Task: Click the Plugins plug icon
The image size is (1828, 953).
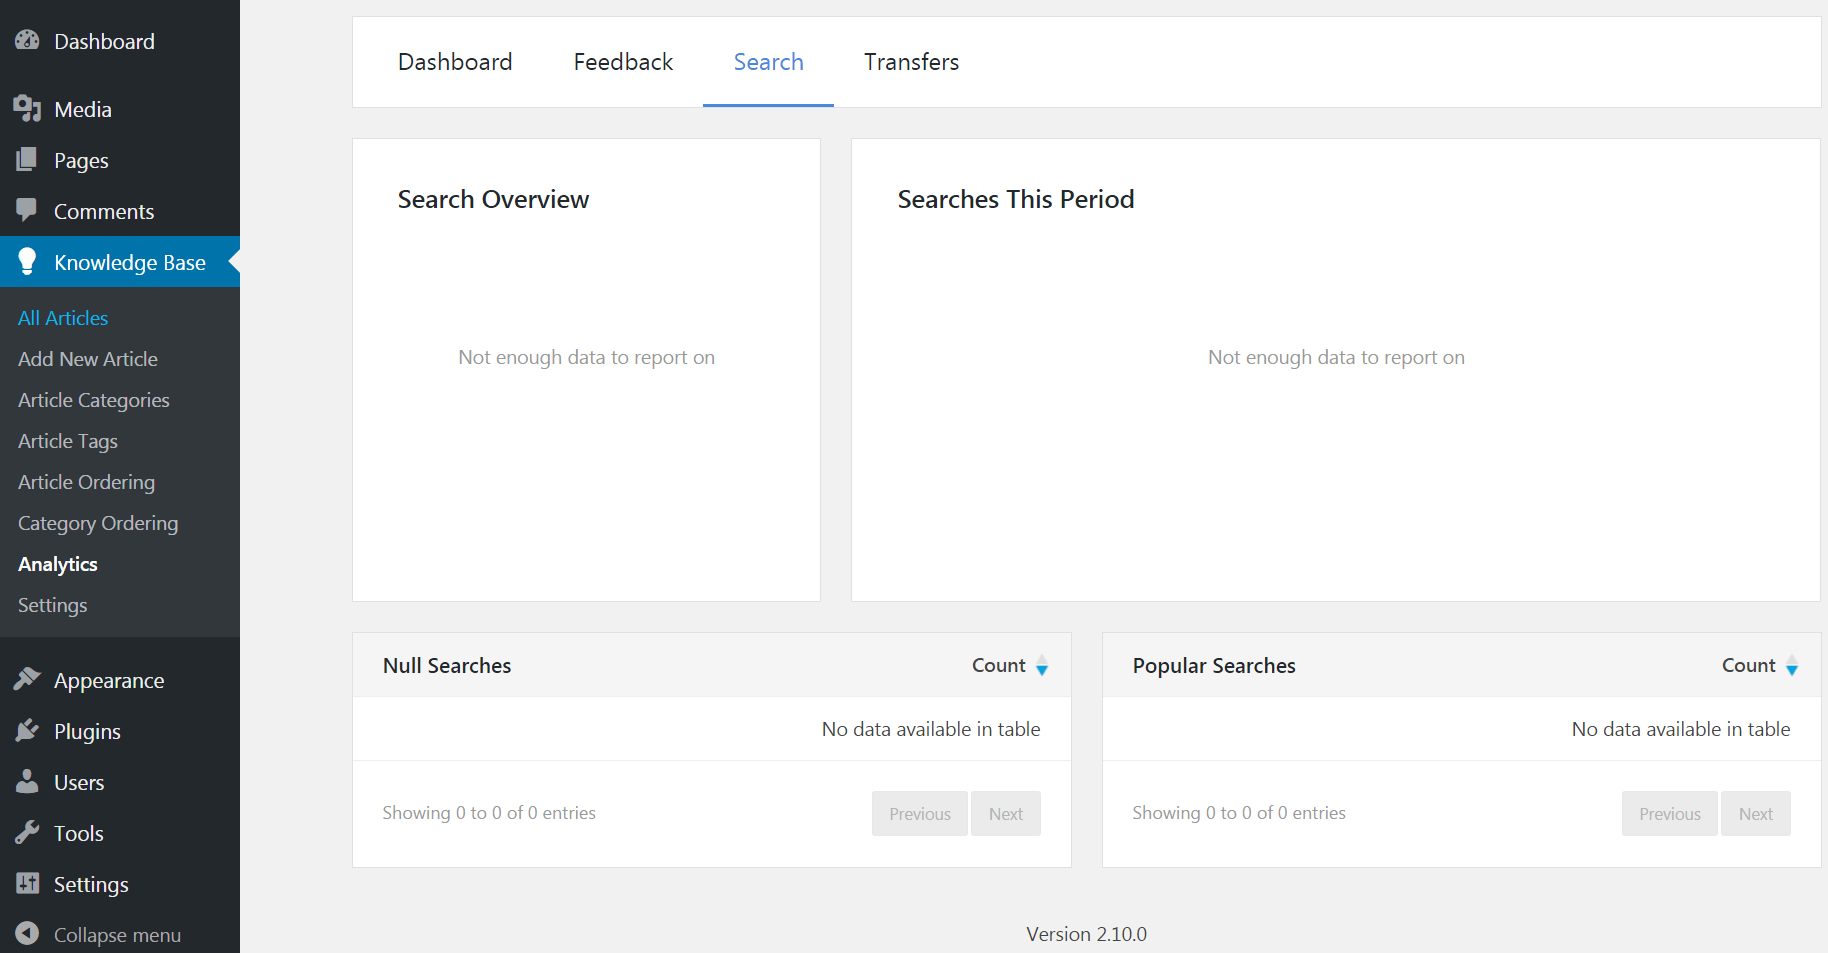Action: [x=27, y=731]
